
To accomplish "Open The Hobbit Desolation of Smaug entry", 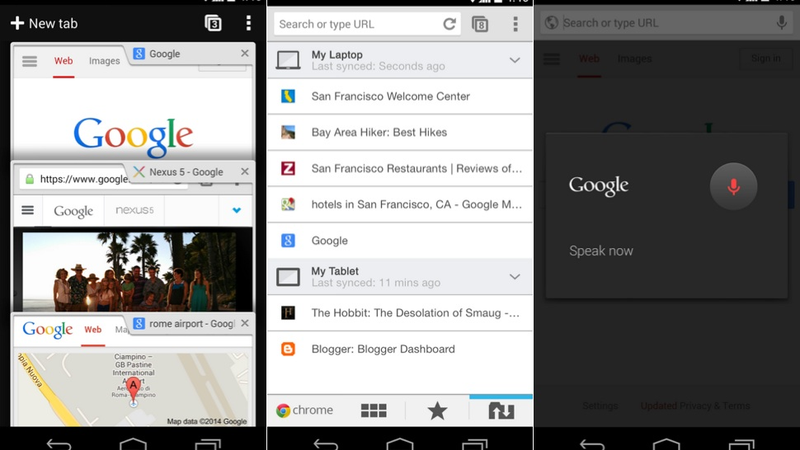I will [400, 313].
